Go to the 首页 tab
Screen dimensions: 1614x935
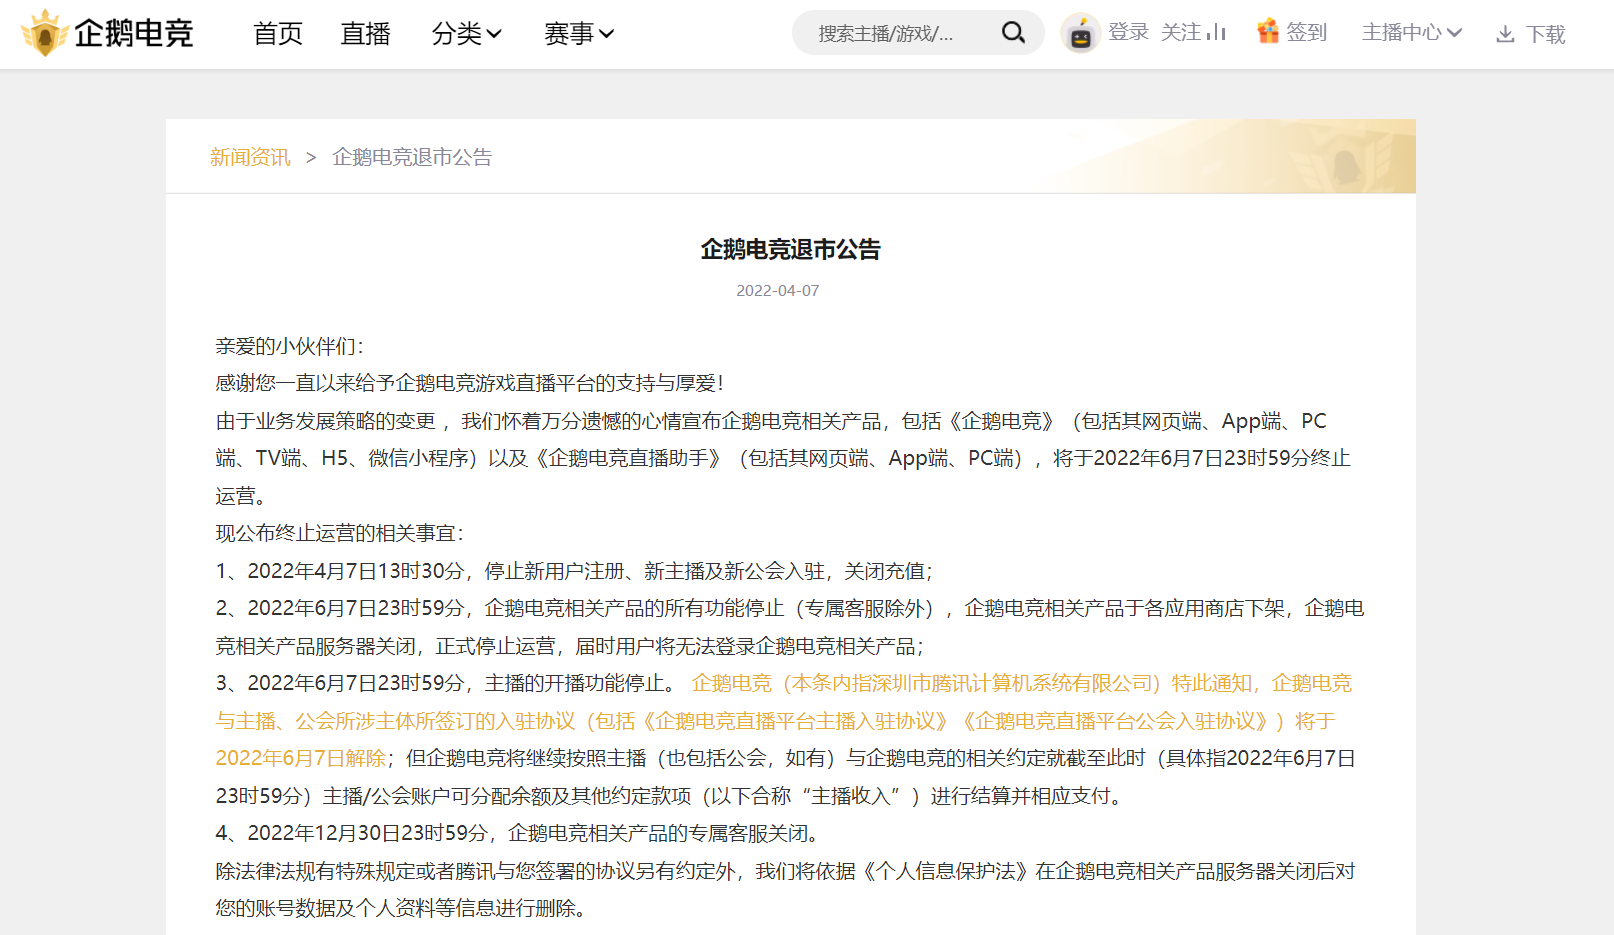(278, 34)
